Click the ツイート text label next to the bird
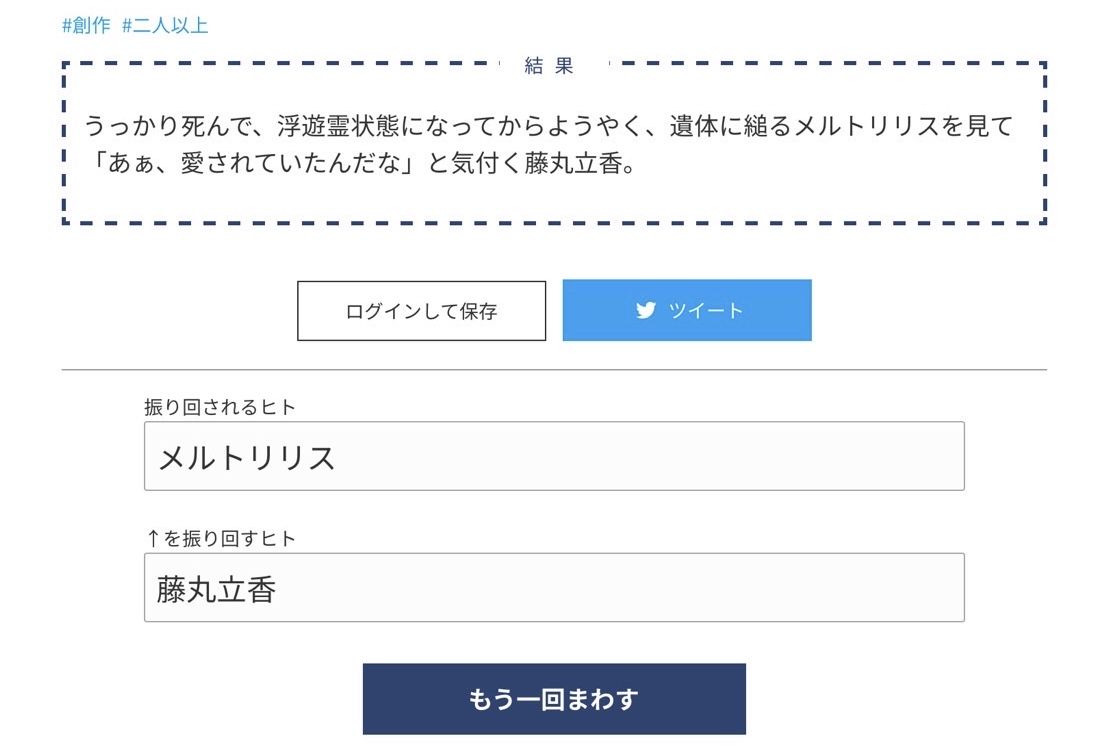Screen dimensions: 1109x748 tap(706, 310)
